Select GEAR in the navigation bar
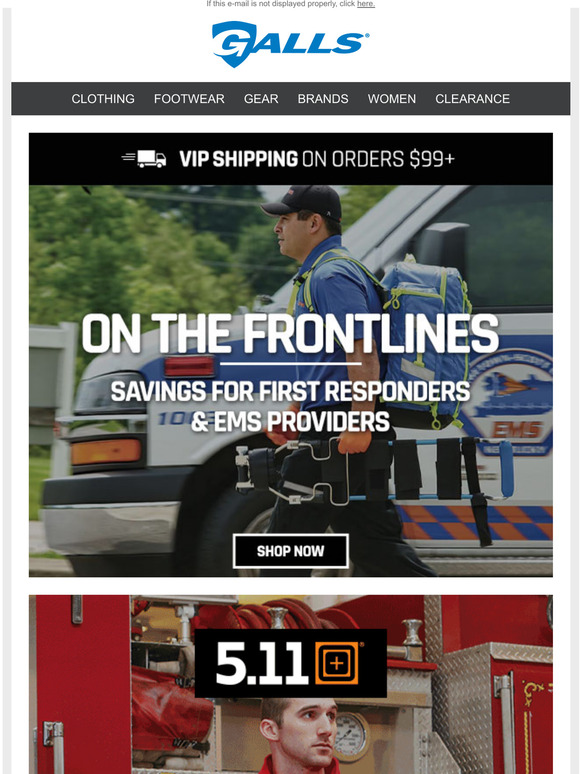This screenshot has height=774, width=580. pos(261,99)
